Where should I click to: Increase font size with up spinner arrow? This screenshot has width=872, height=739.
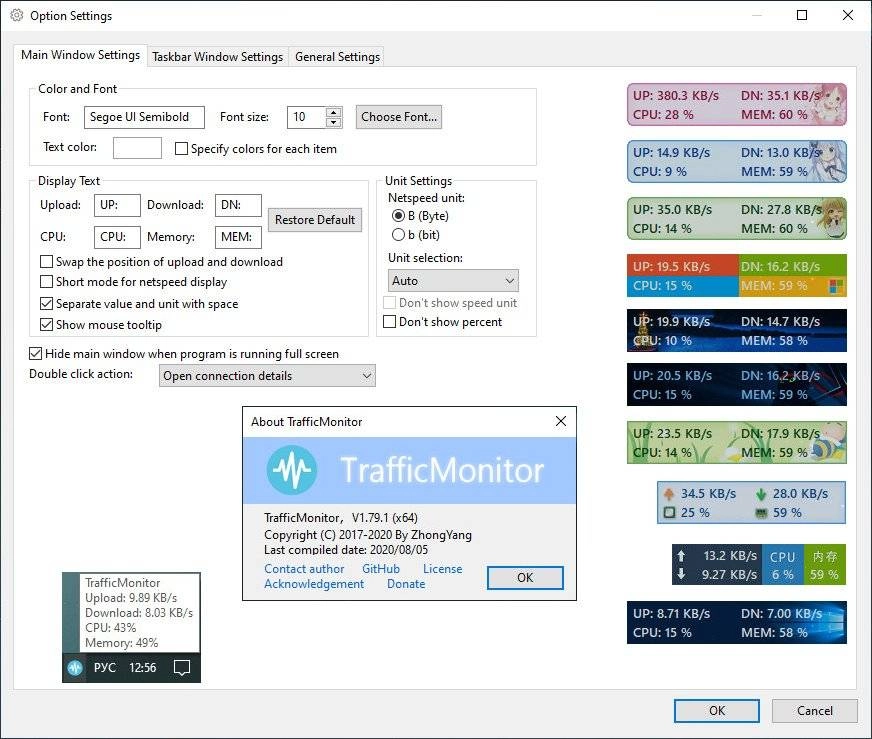pos(333,112)
